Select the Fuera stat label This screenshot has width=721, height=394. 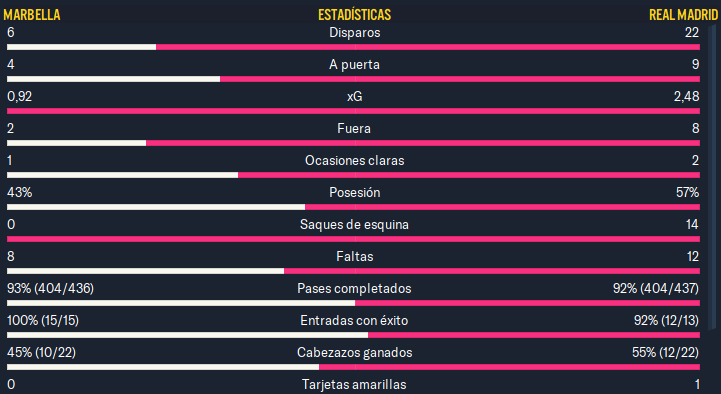(354, 128)
